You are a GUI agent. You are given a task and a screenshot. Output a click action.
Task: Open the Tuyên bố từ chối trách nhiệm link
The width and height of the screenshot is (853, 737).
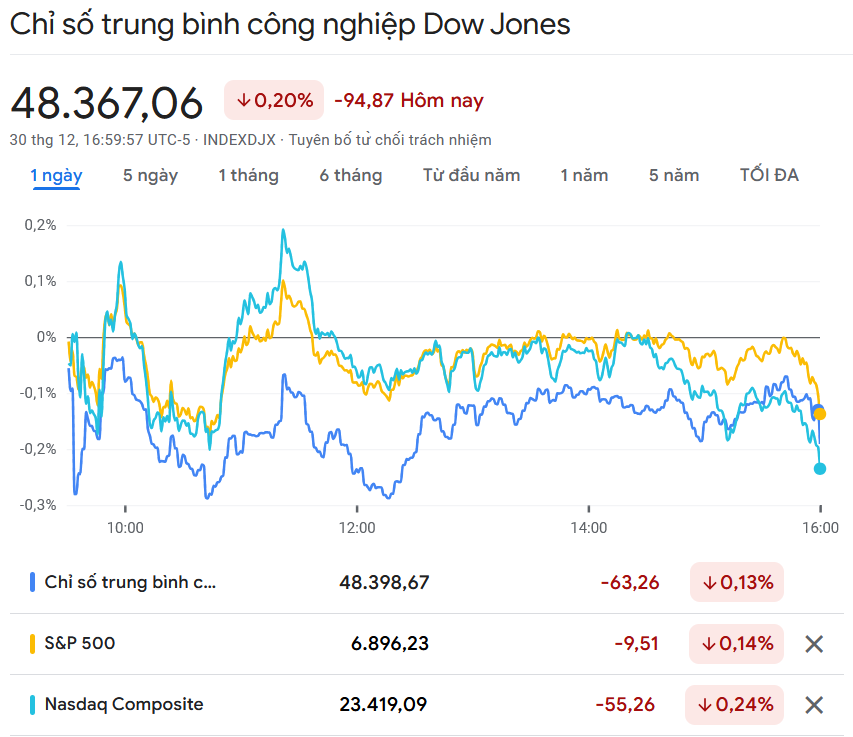coord(390,140)
